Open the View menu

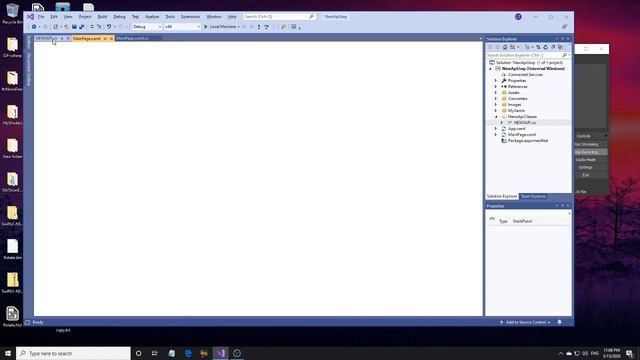click(68, 17)
